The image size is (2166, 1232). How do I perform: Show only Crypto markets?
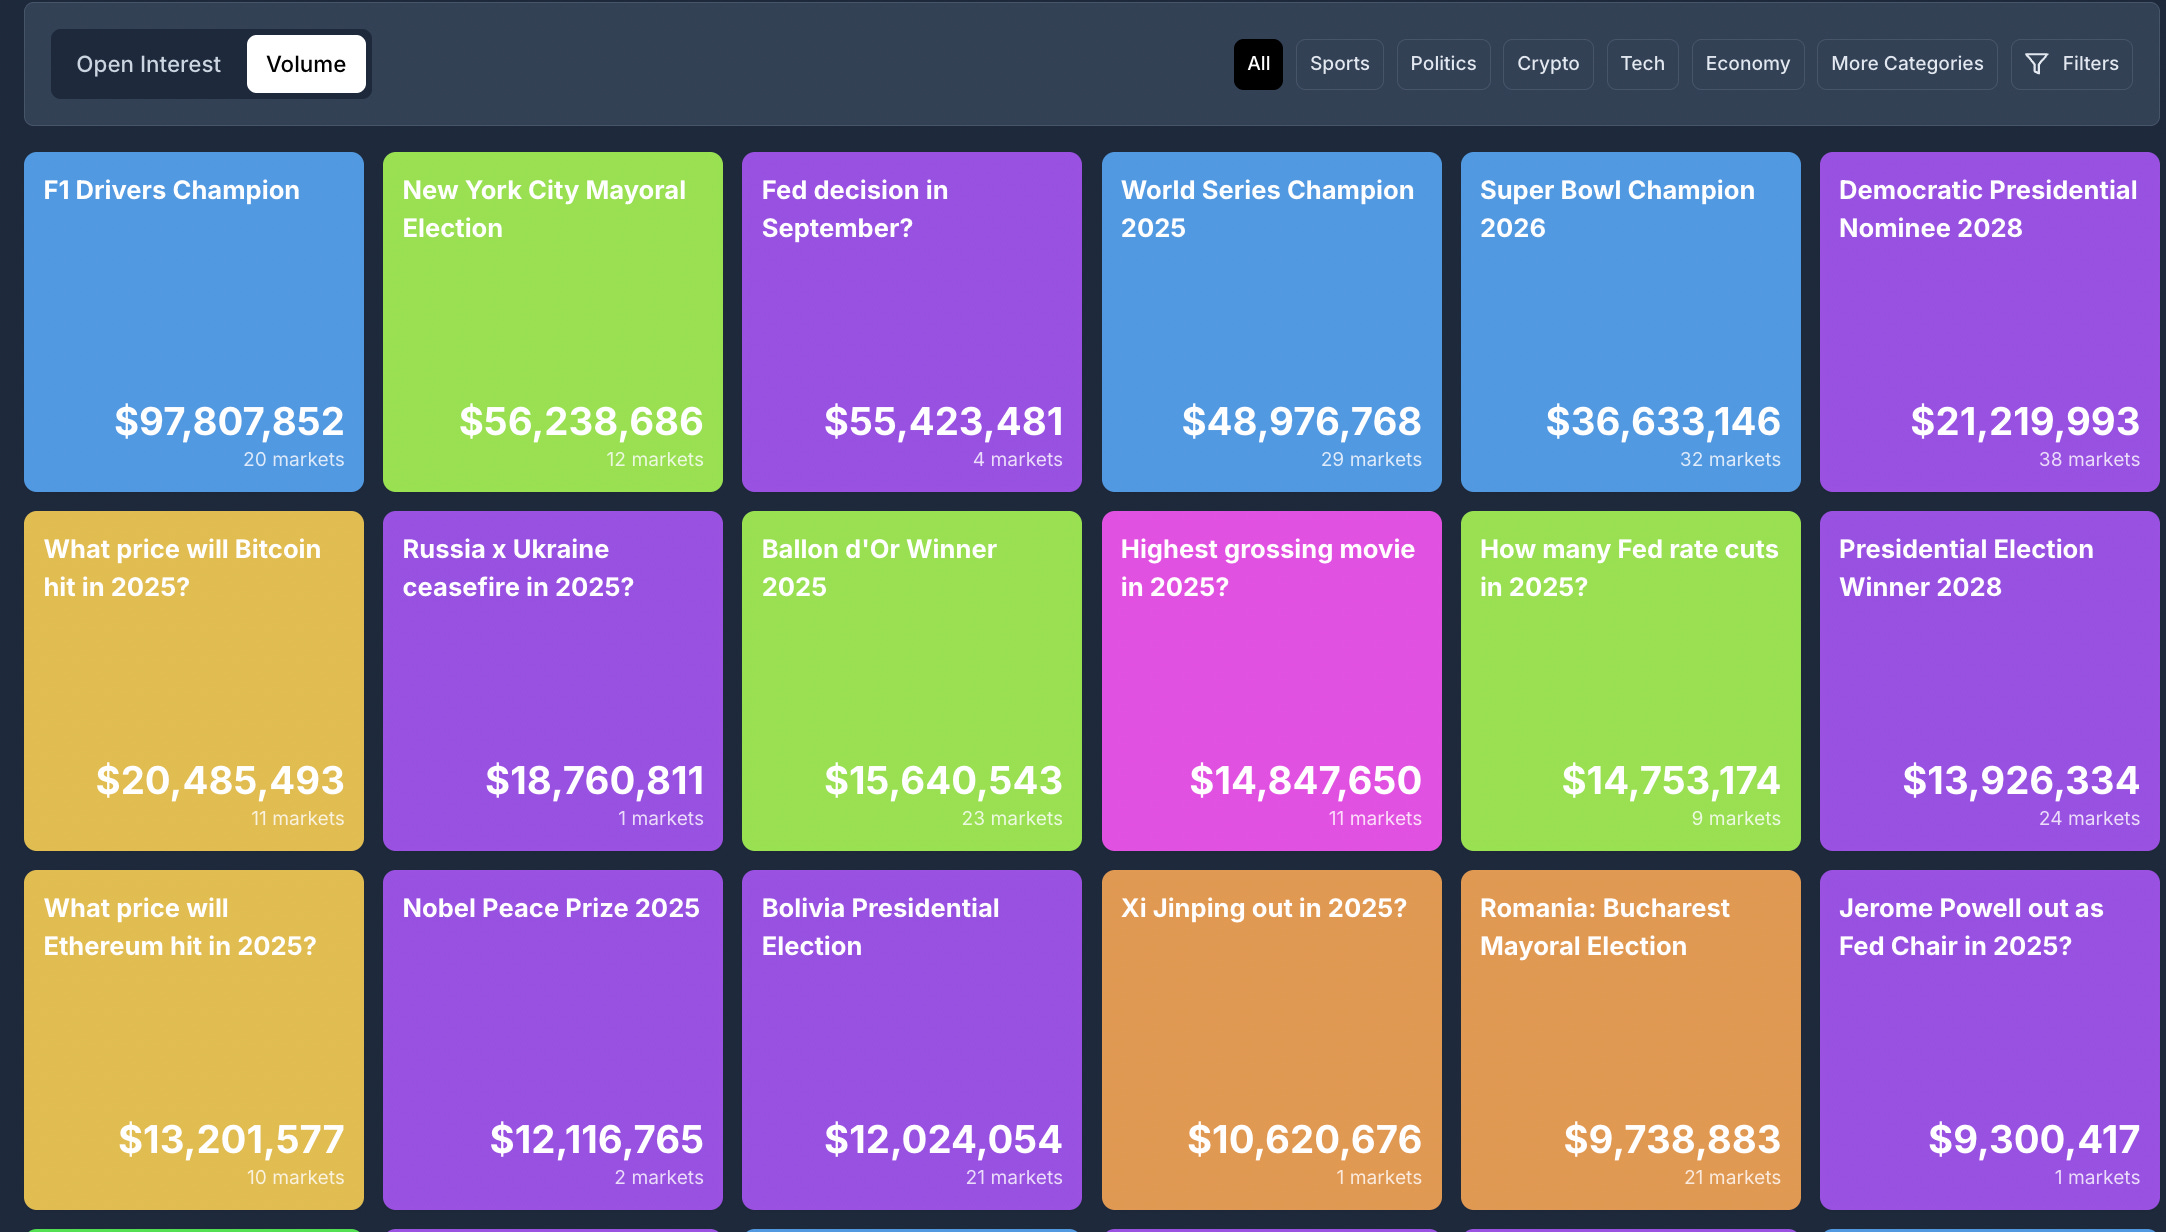pos(1547,64)
